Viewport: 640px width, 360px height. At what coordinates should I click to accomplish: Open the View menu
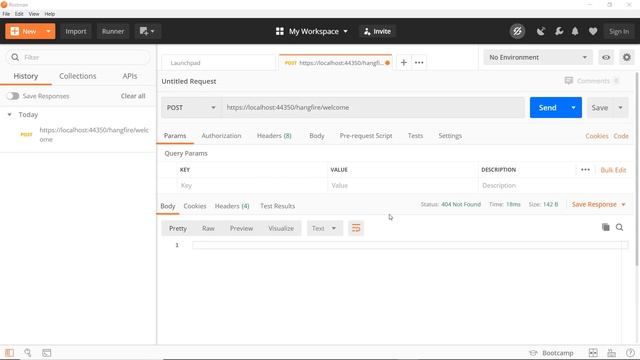pyautogui.click(x=34, y=14)
